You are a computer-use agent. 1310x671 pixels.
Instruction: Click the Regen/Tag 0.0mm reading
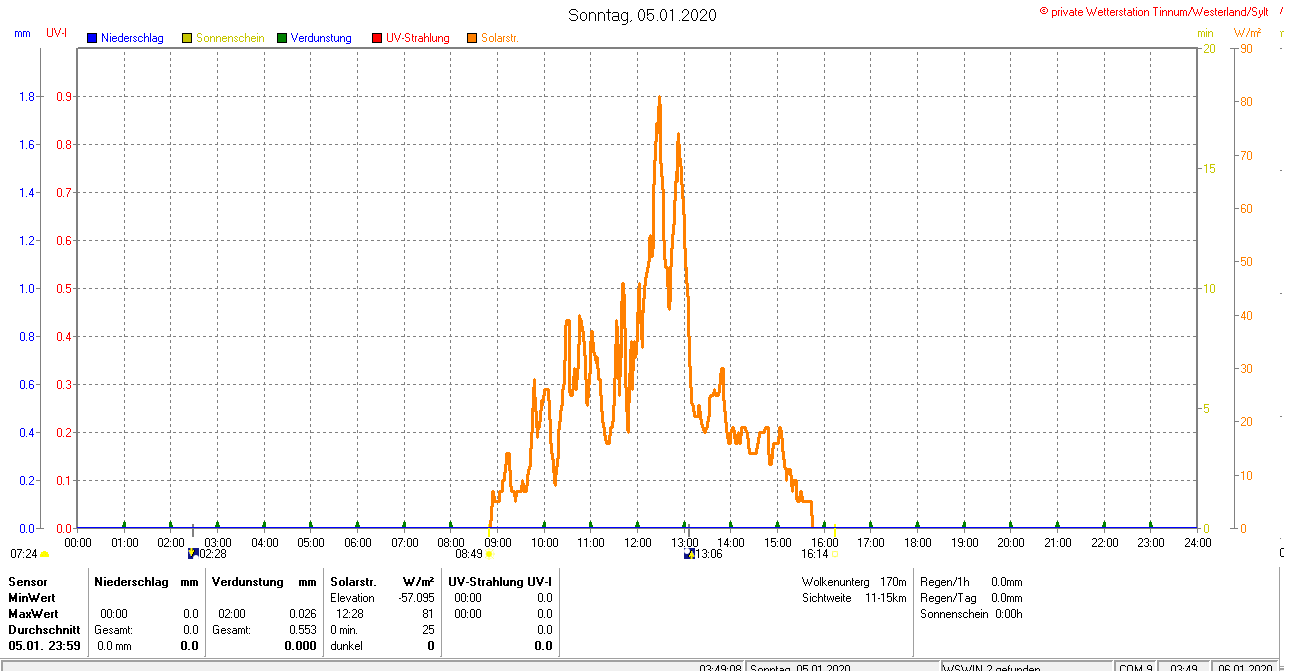pyautogui.click(x=971, y=598)
